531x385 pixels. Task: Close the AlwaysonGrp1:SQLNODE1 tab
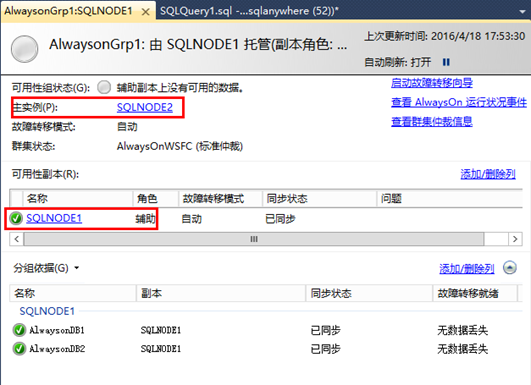(146, 12)
